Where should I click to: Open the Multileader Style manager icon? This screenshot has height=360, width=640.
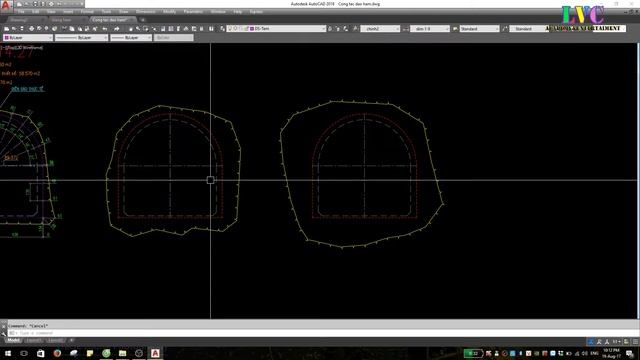(505, 29)
